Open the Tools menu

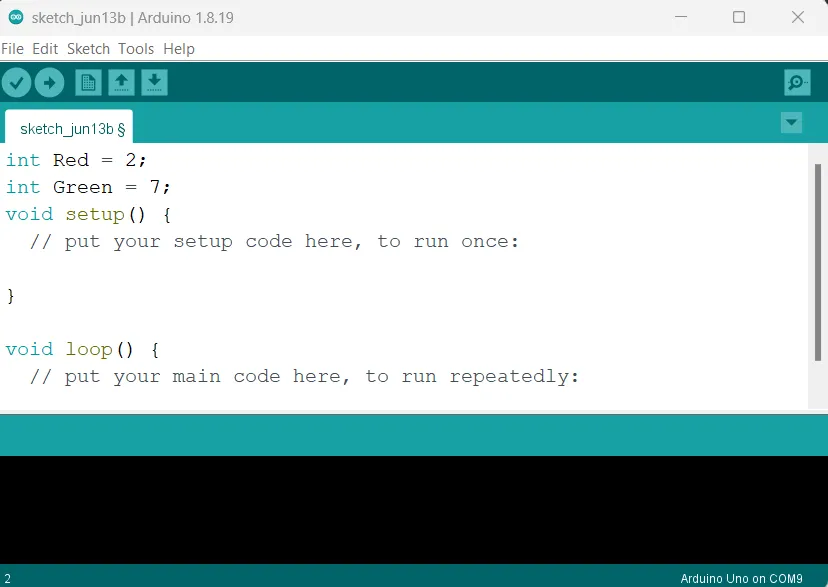(x=136, y=49)
